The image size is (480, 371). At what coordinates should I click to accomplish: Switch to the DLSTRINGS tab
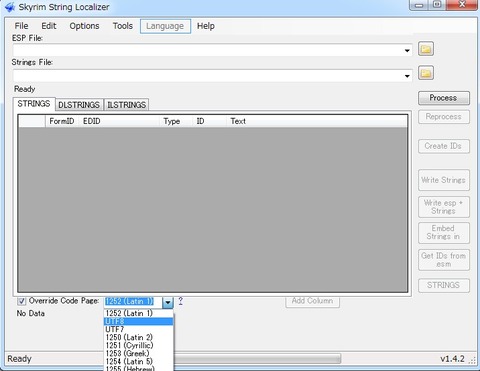tap(79, 105)
